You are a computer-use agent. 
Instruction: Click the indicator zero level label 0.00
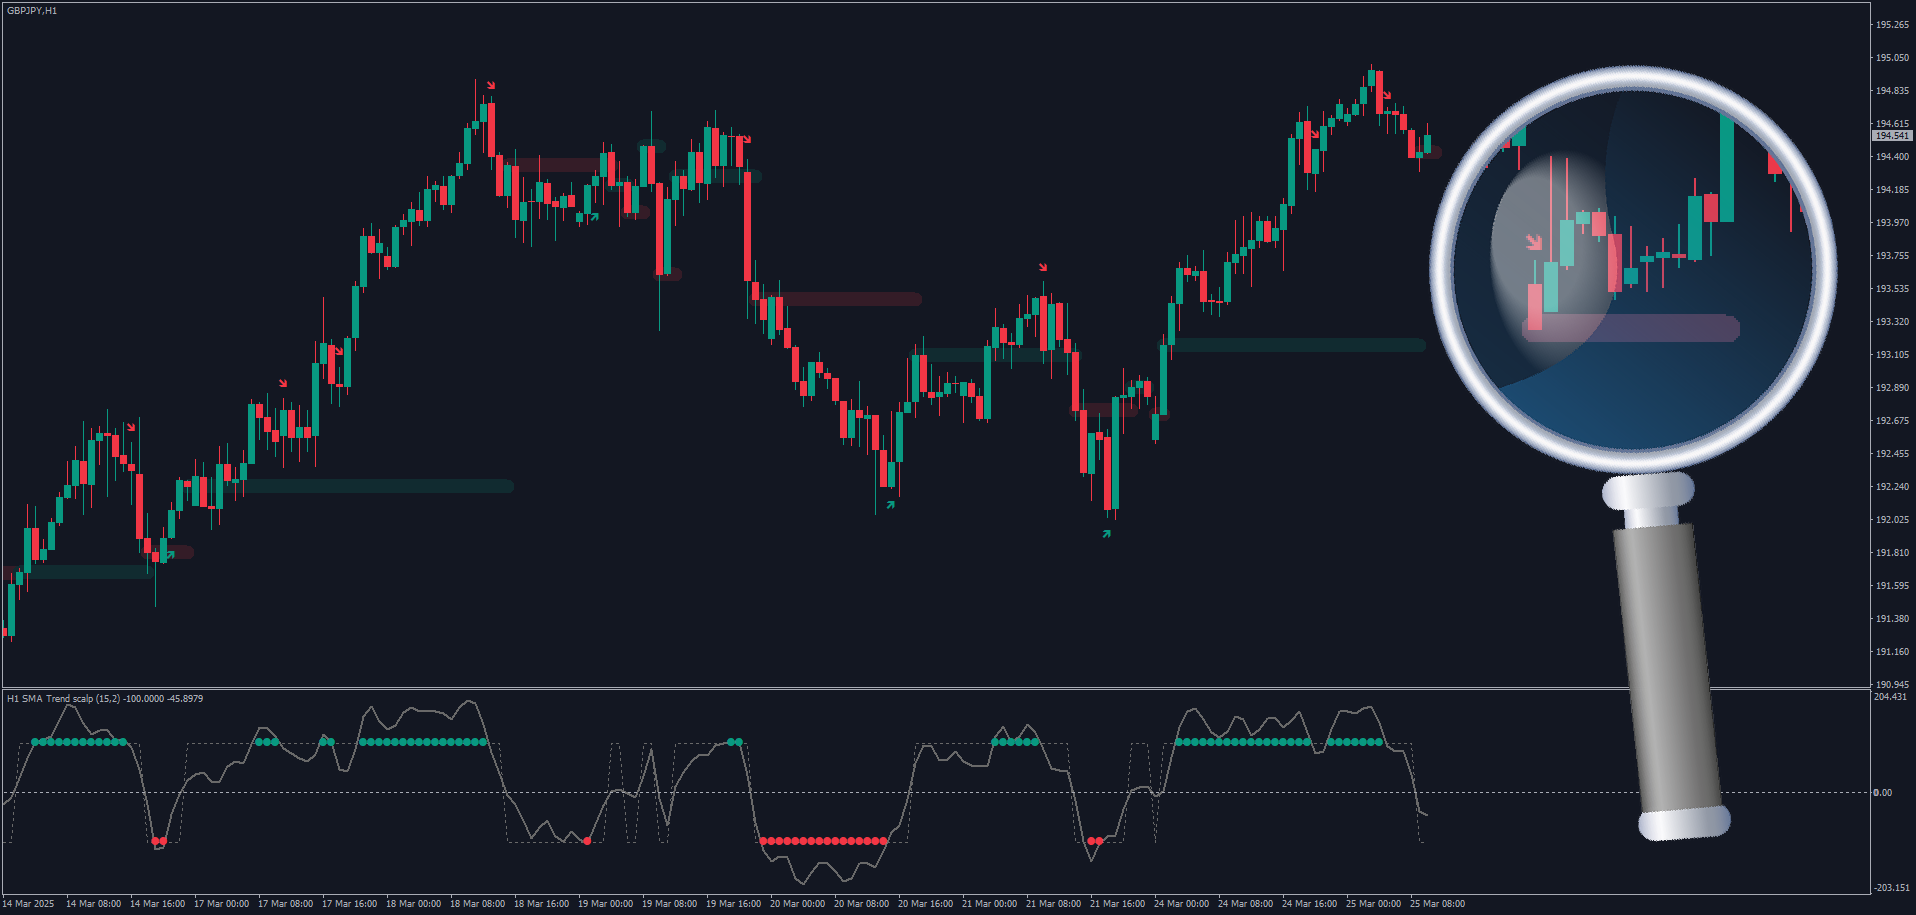click(x=1883, y=793)
